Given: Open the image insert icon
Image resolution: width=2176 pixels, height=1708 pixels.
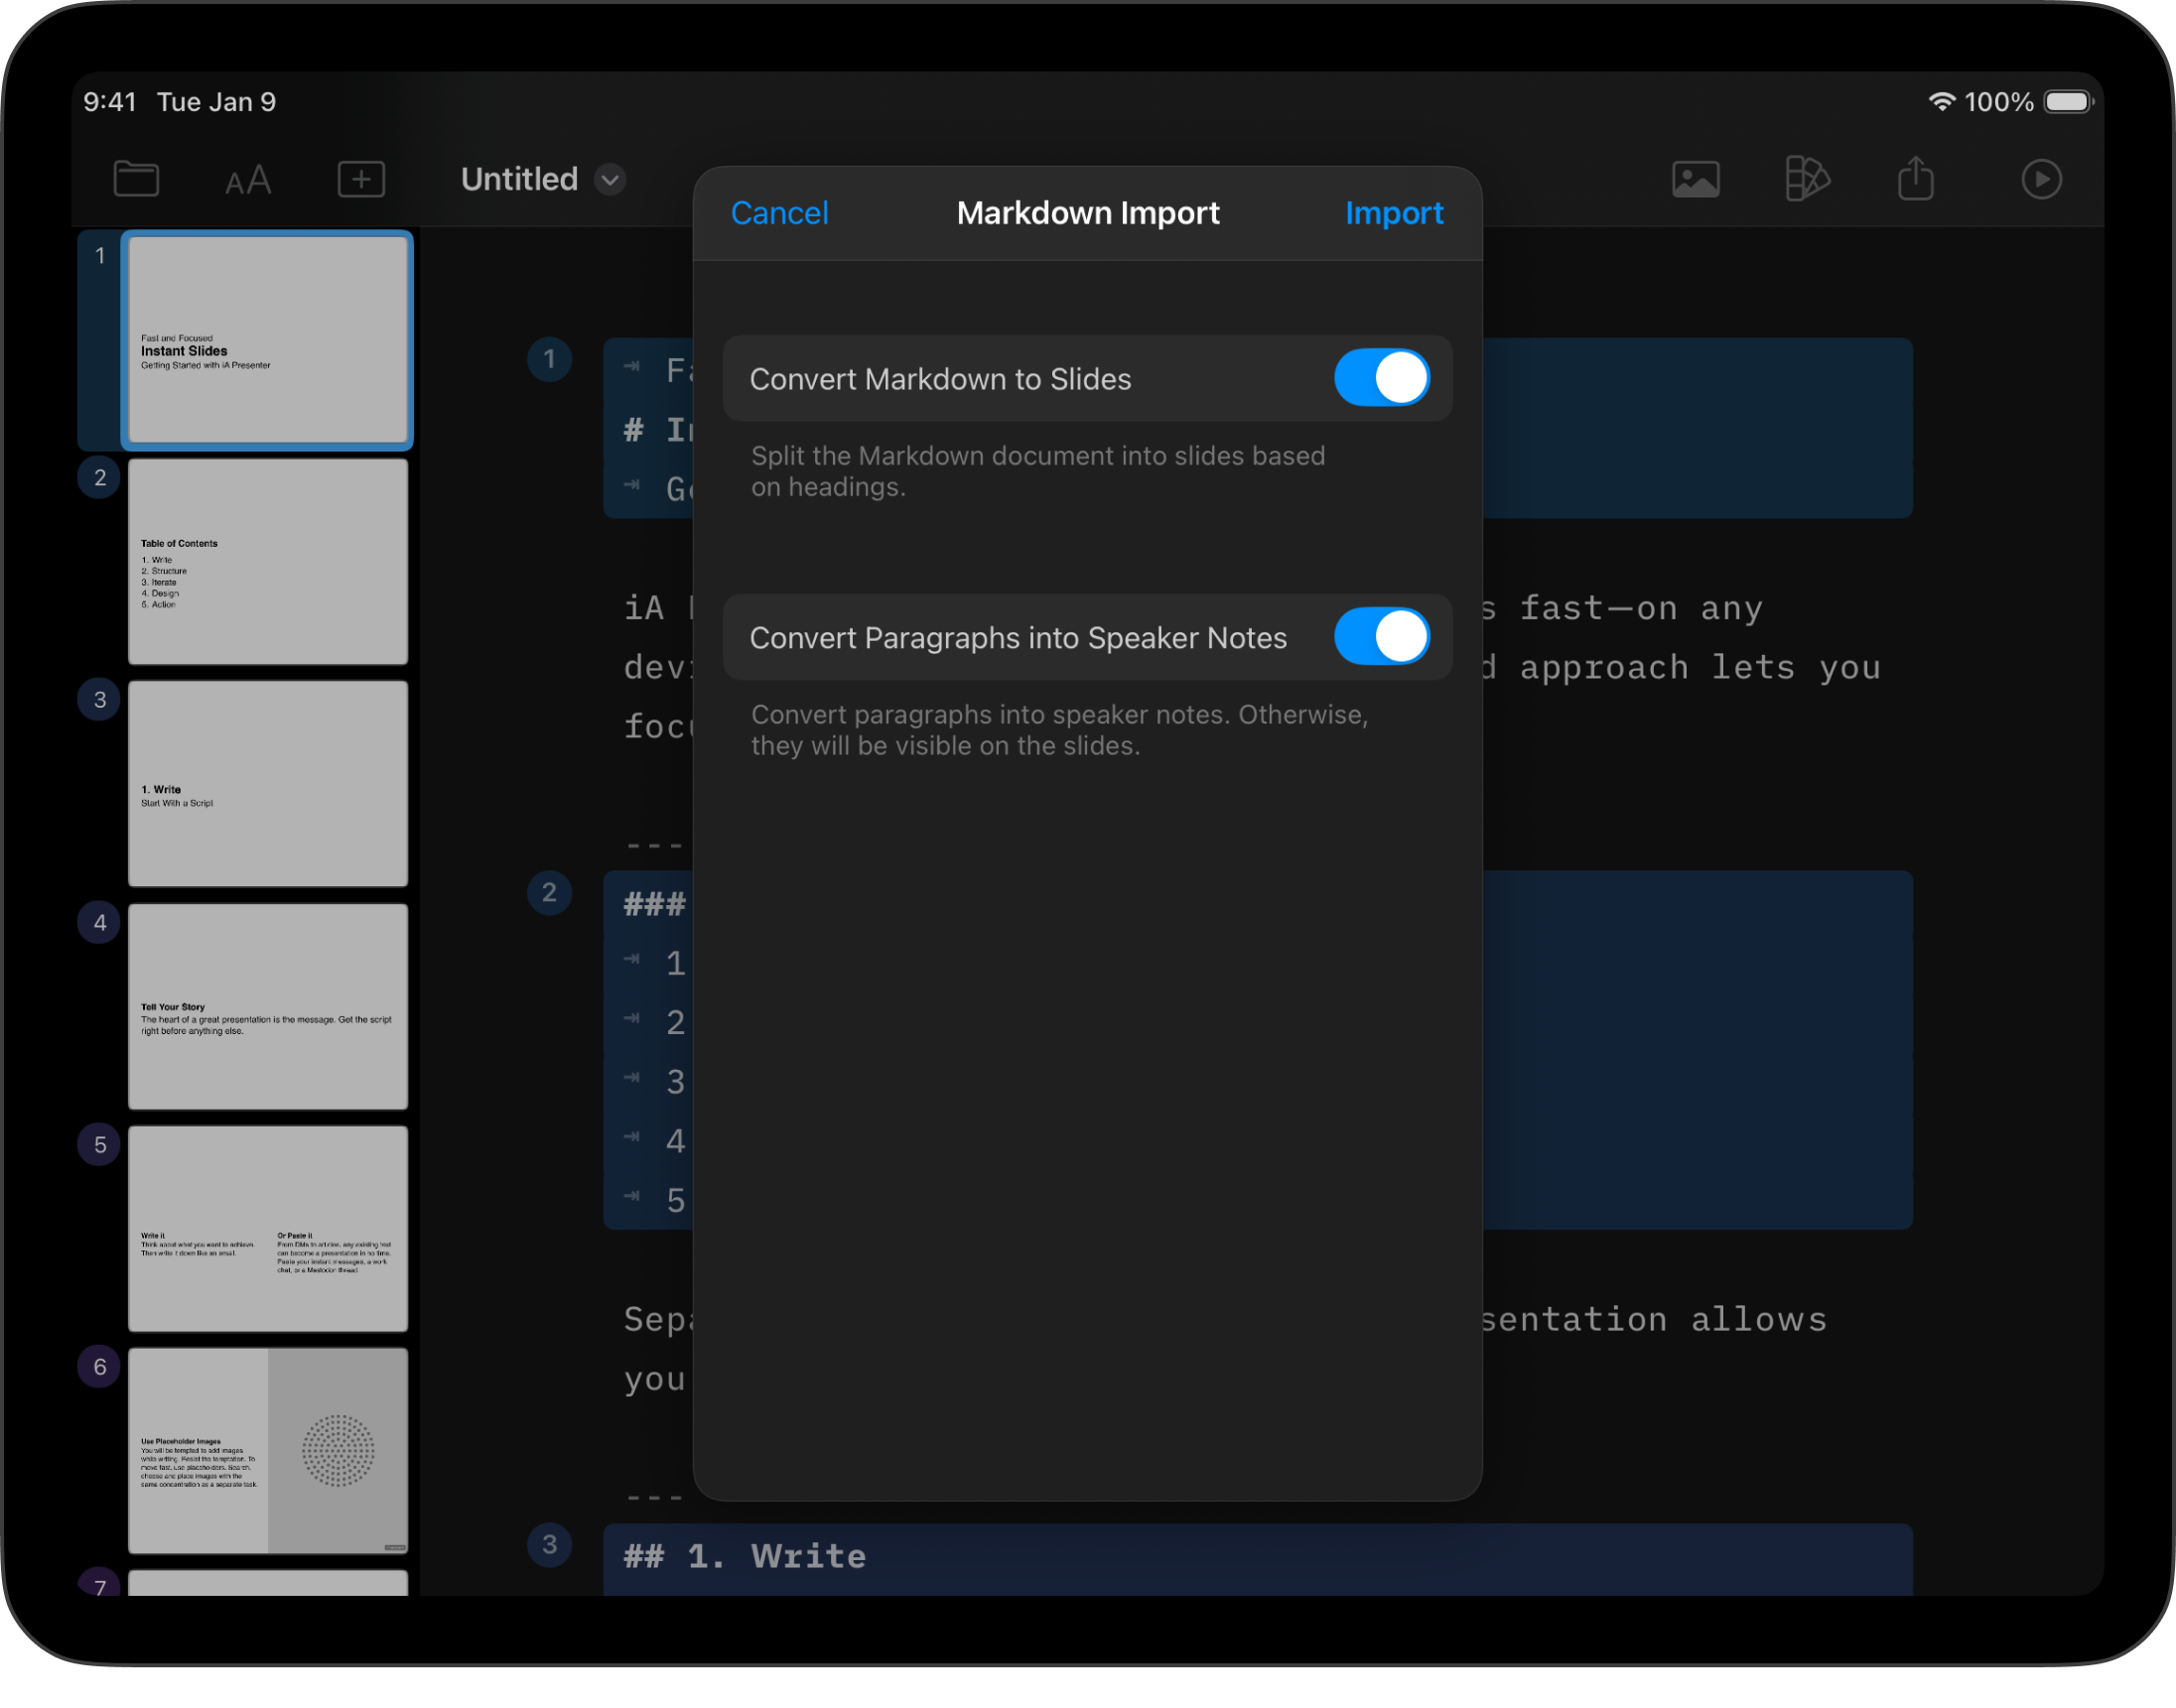Looking at the screenshot, I should click(1695, 180).
